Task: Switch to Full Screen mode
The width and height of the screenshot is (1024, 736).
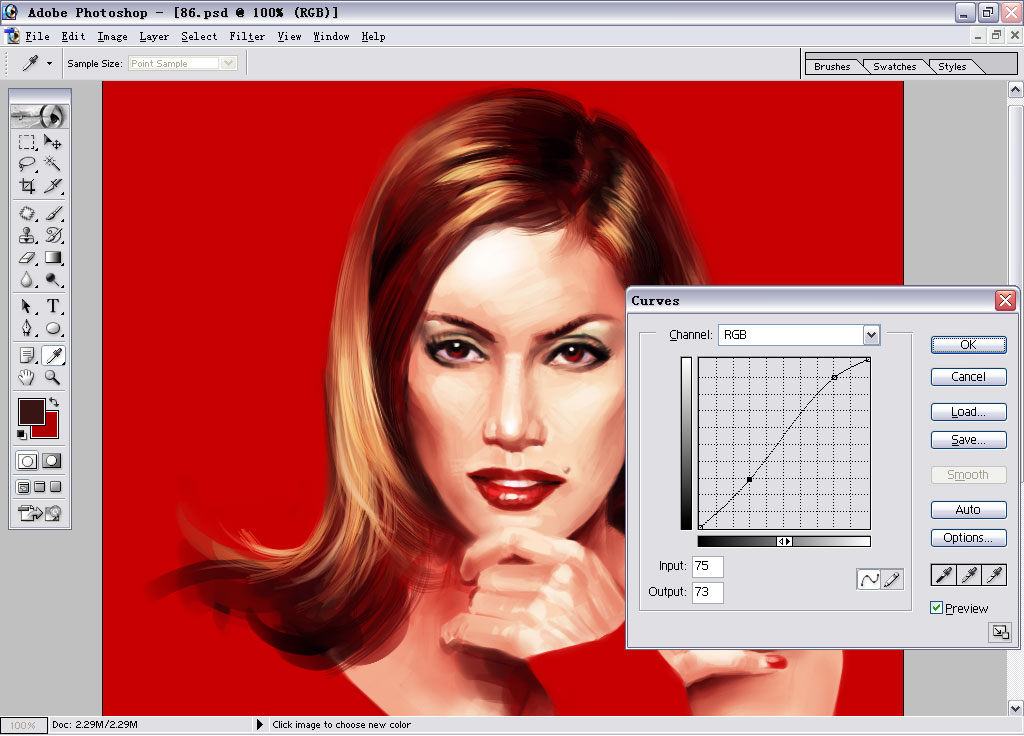Action: [x=56, y=487]
